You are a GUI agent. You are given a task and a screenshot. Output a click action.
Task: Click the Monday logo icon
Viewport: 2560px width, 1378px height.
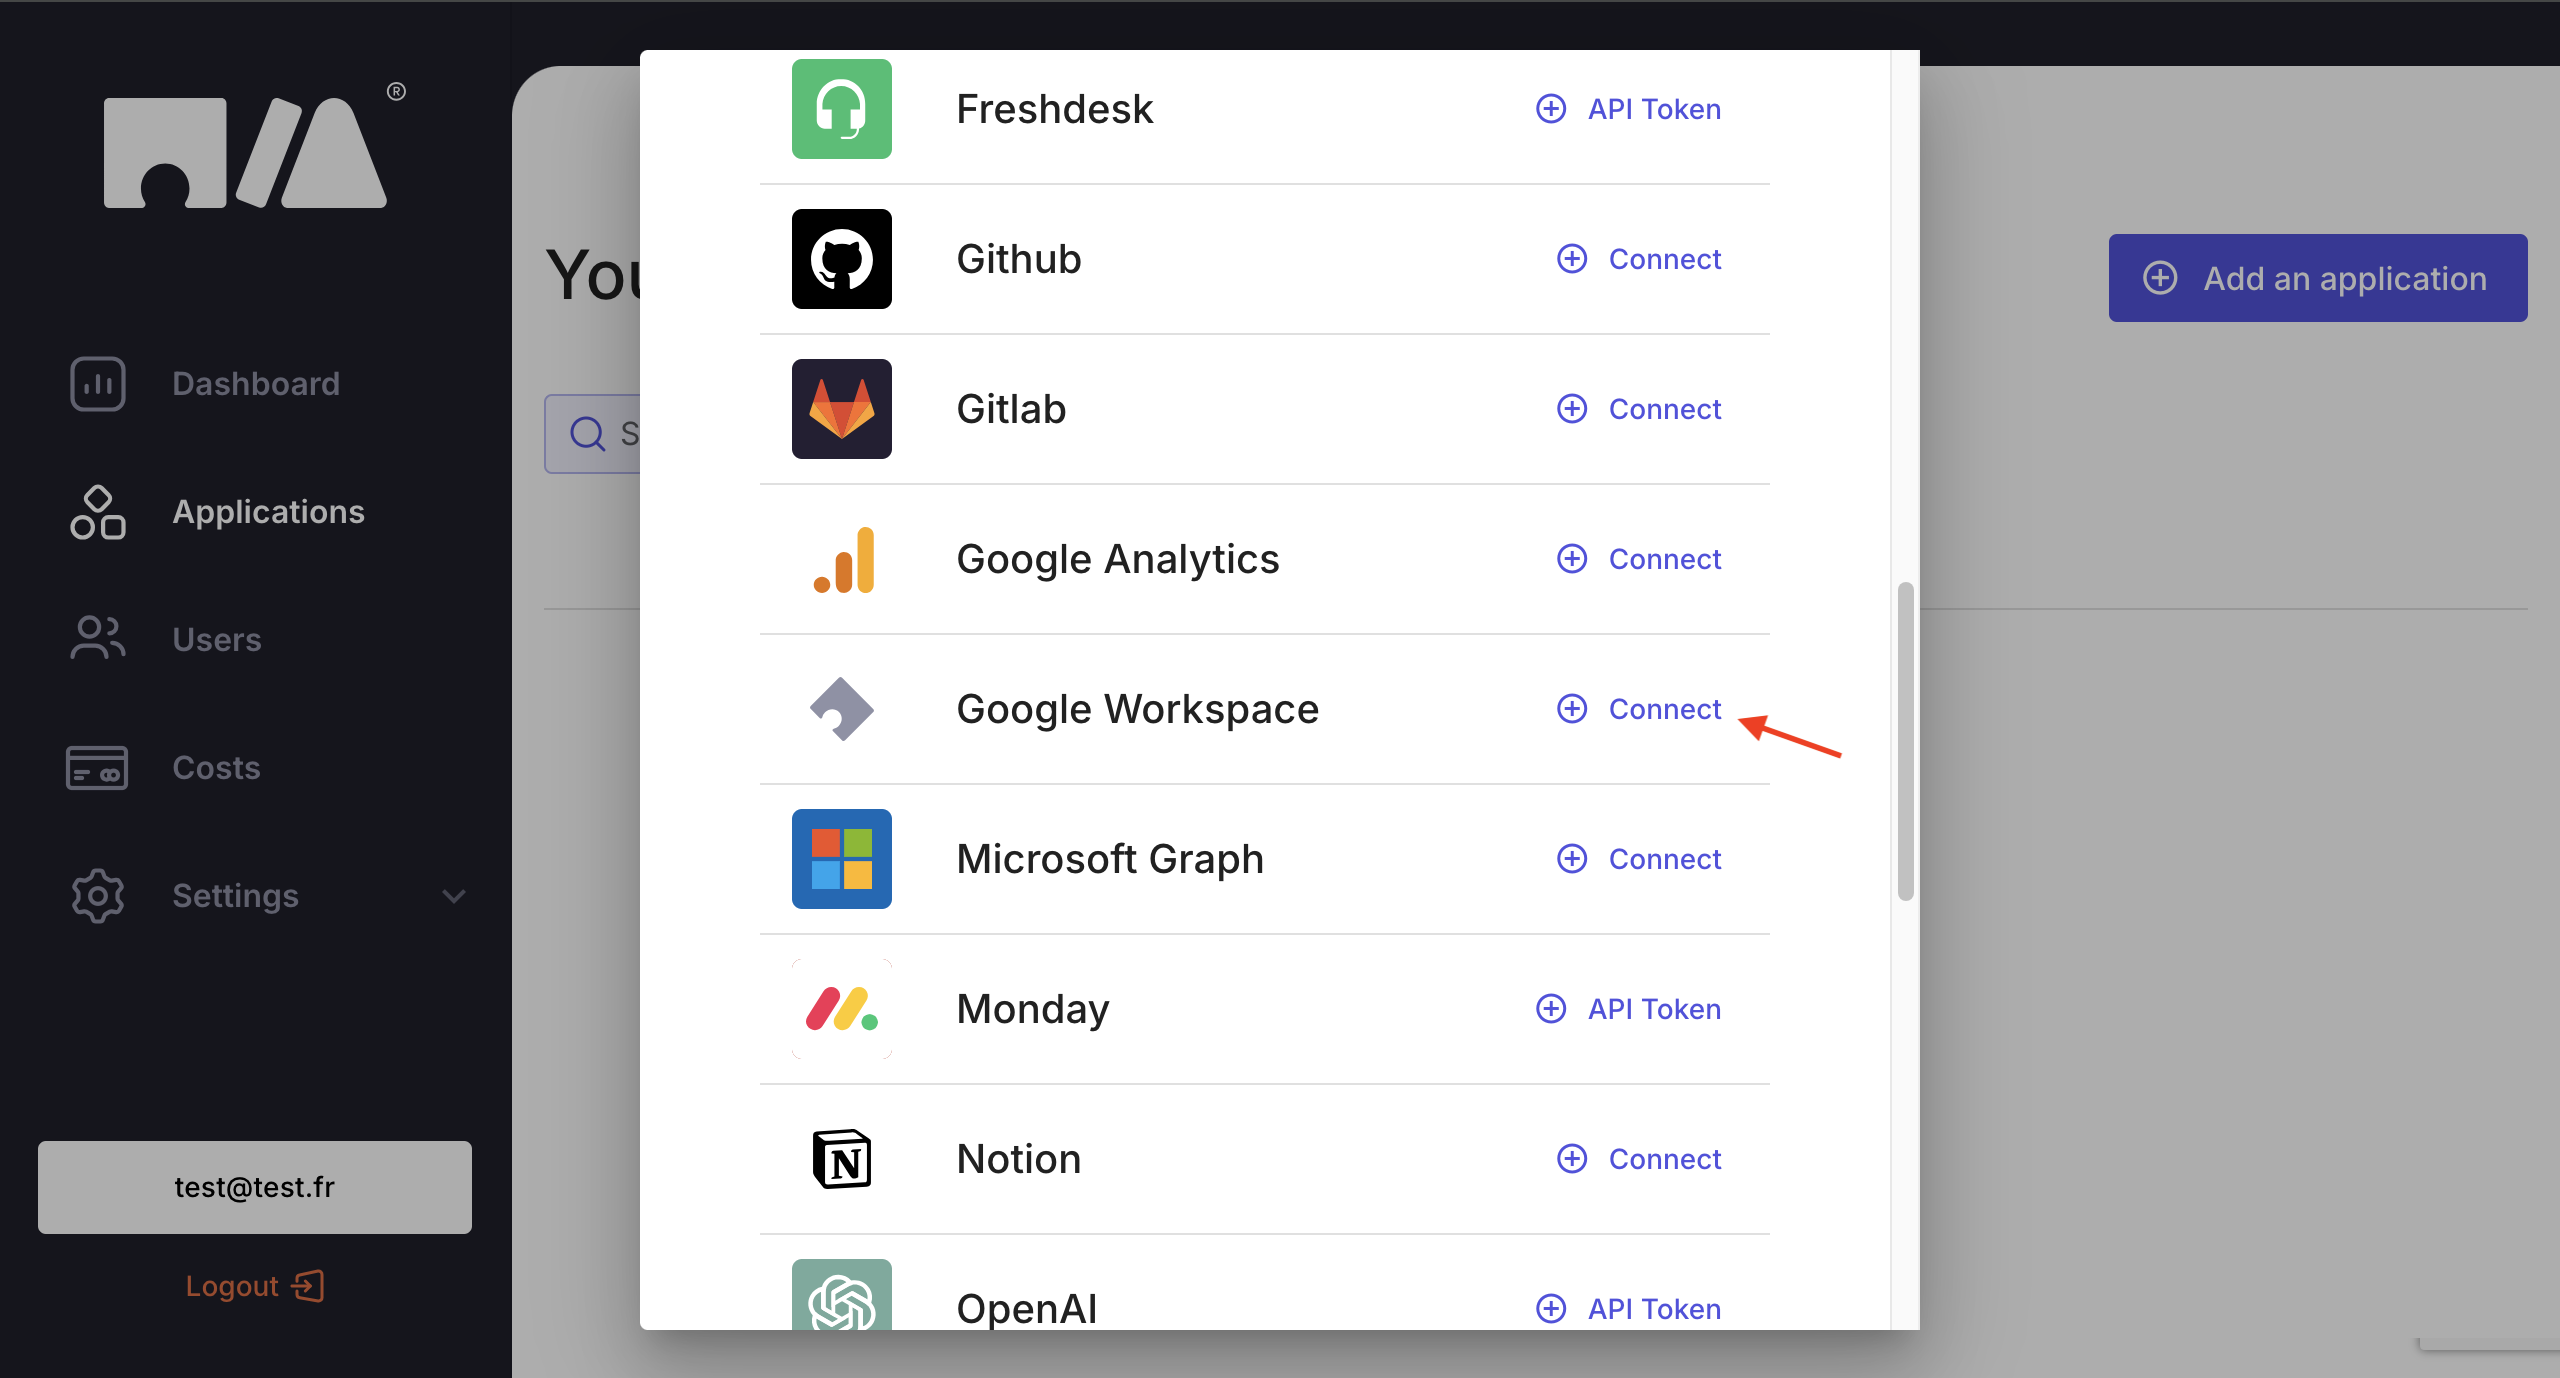(841, 1009)
